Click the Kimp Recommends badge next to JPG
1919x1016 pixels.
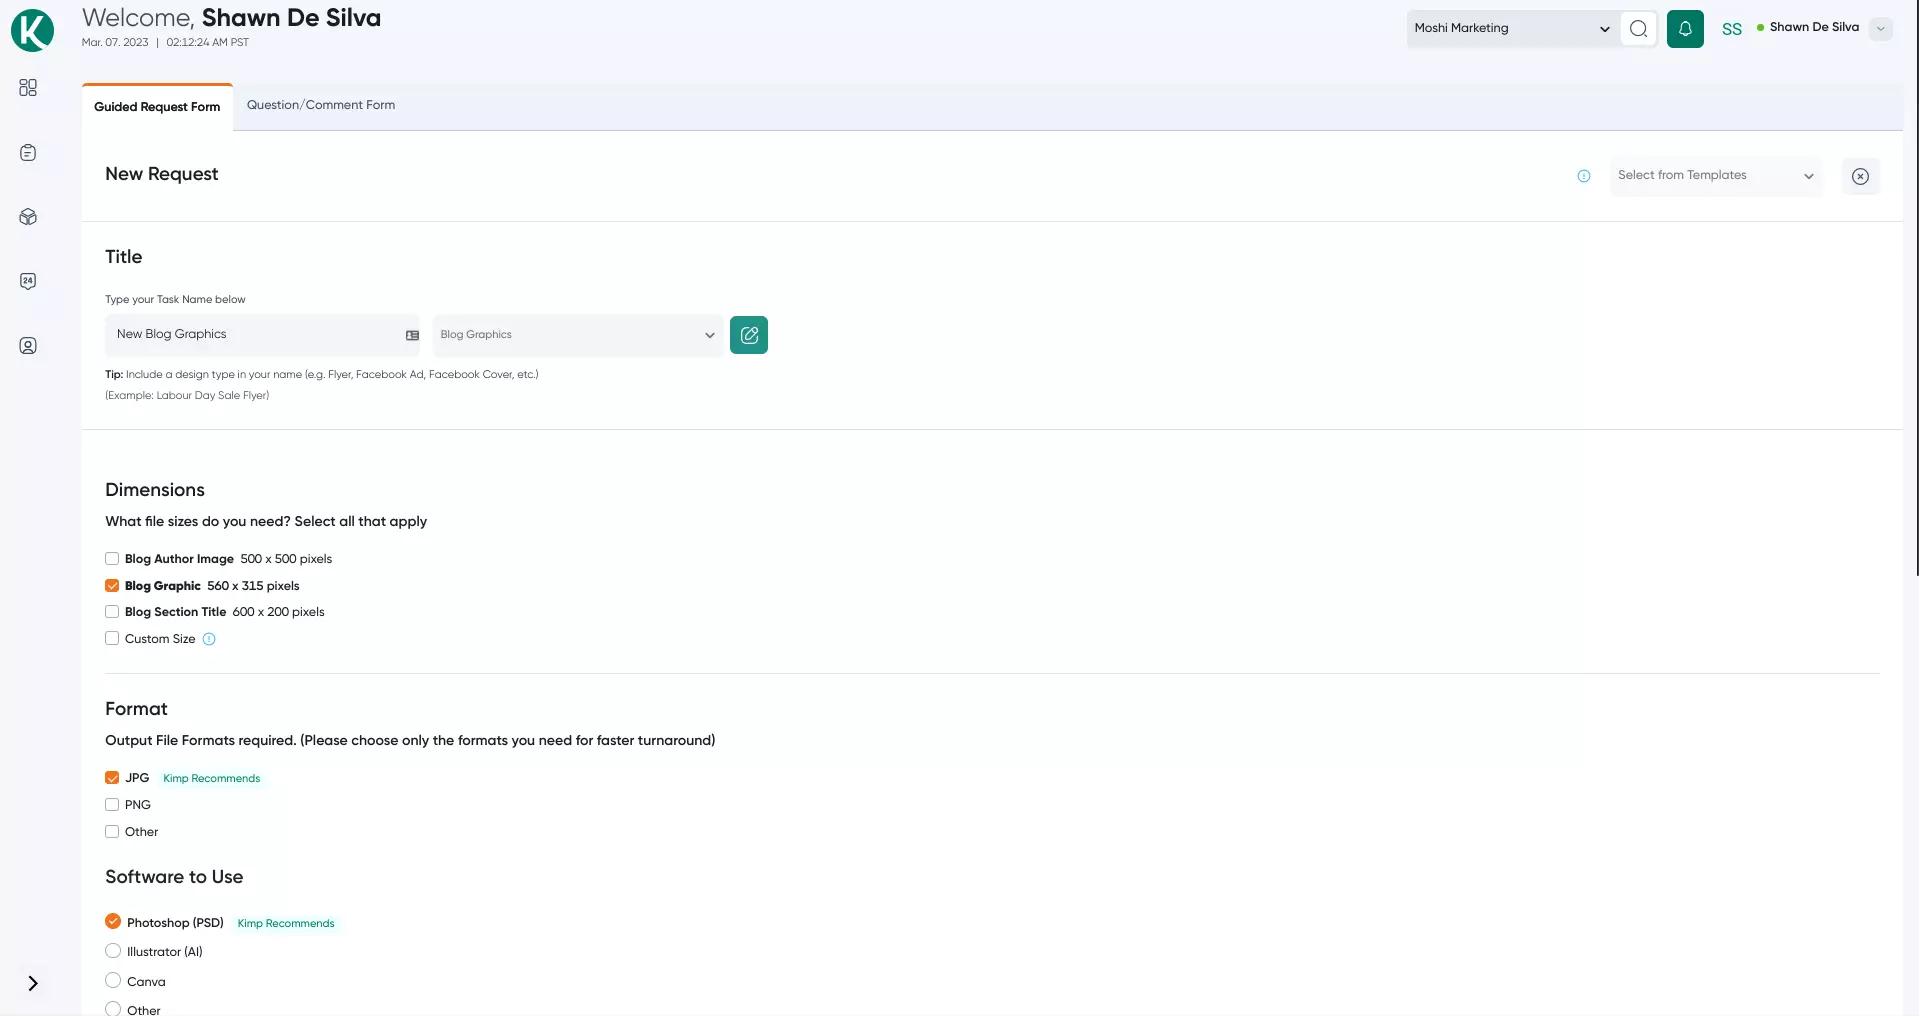[211, 778]
